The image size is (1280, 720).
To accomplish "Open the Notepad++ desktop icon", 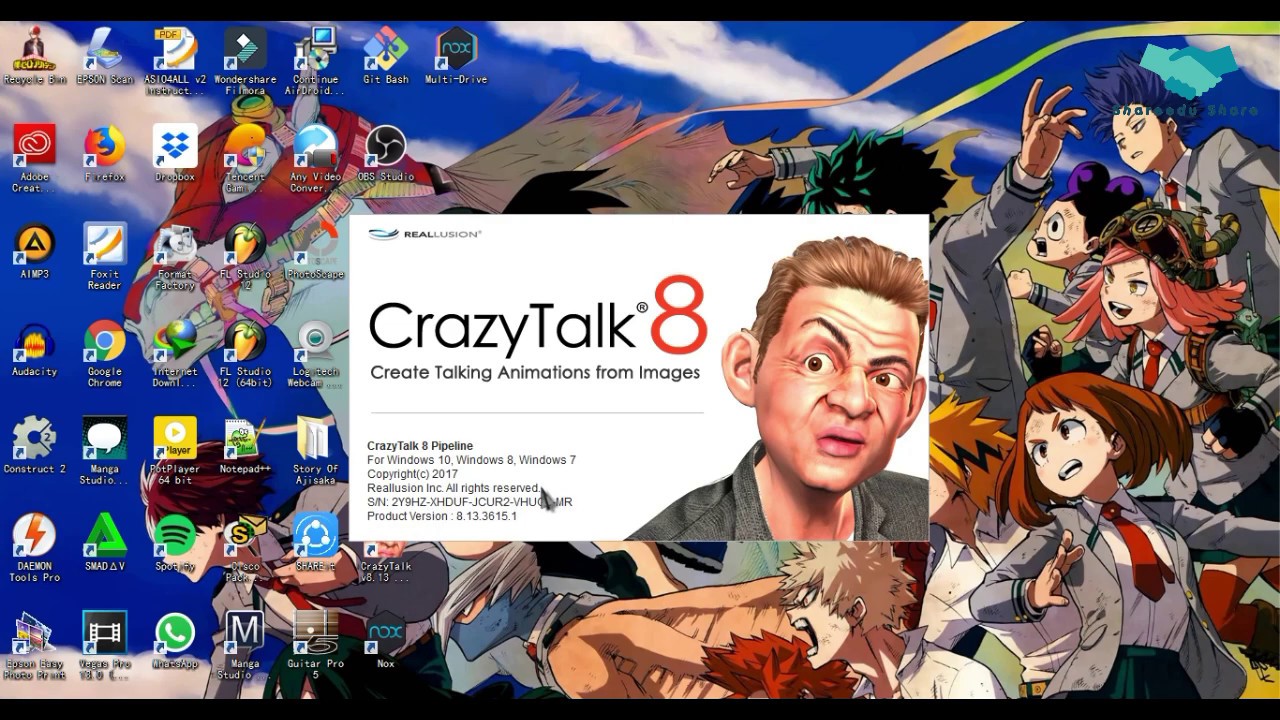I will click(245, 446).
